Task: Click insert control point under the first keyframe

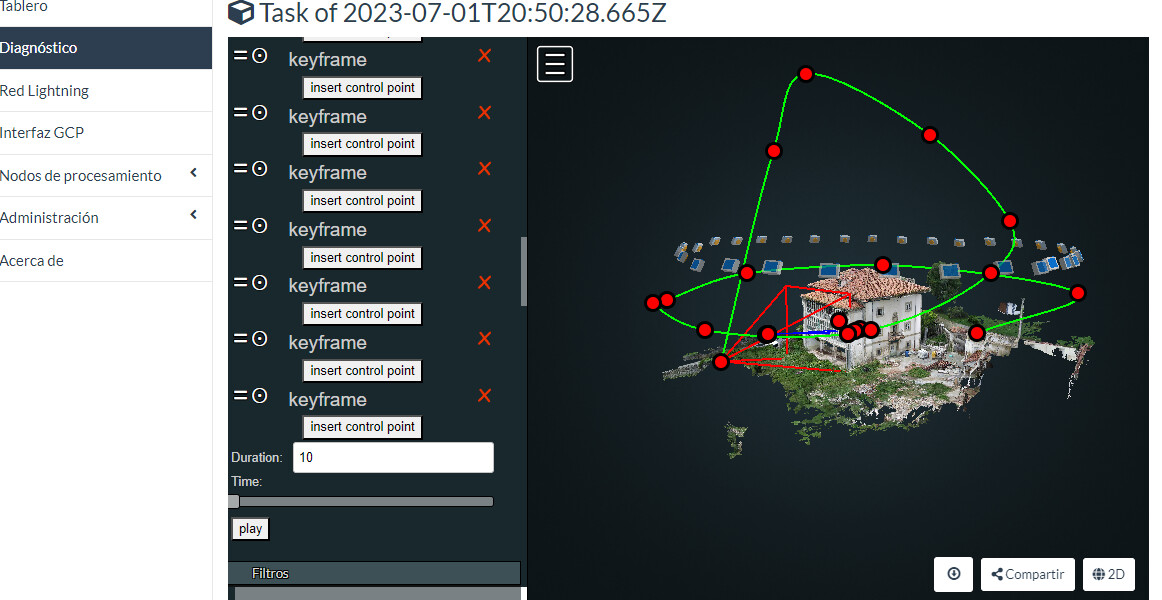Action: (x=362, y=87)
